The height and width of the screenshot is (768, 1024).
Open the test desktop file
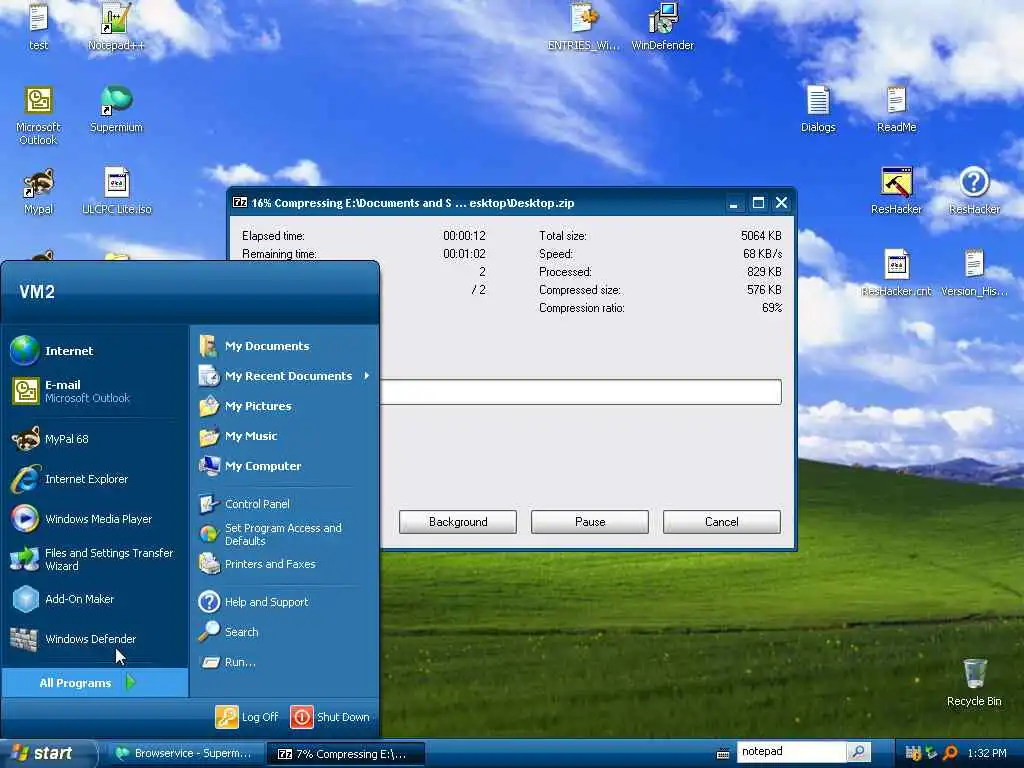click(38, 26)
